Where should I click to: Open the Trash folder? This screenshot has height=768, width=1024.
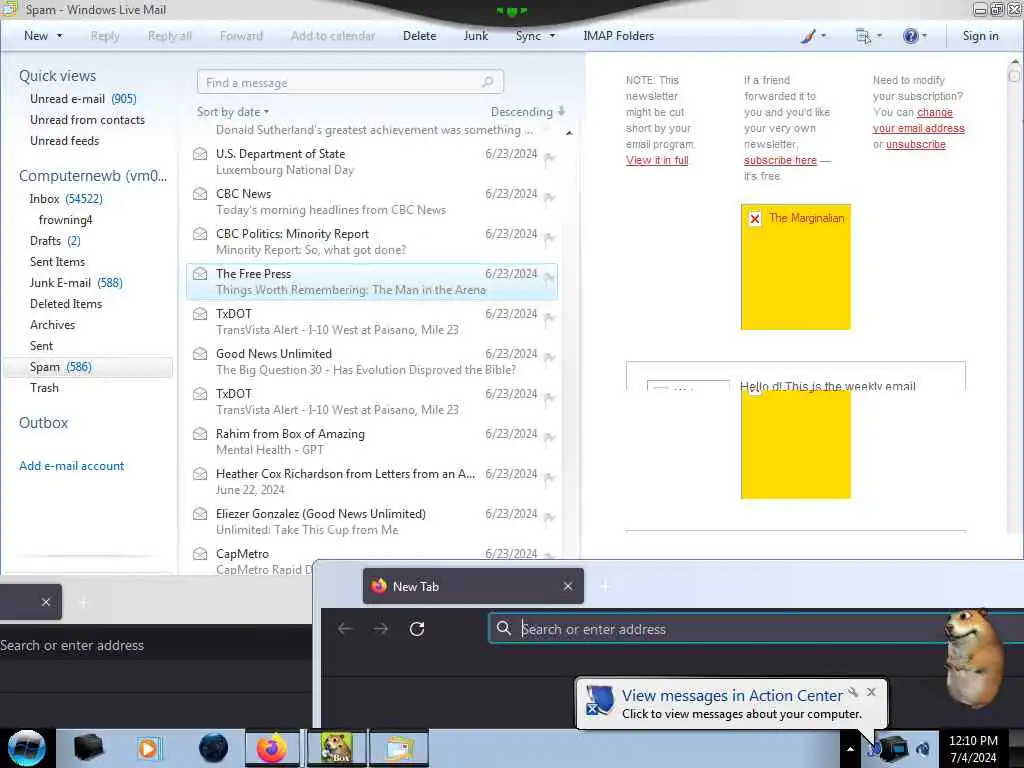pyautogui.click(x=44, y=387)
